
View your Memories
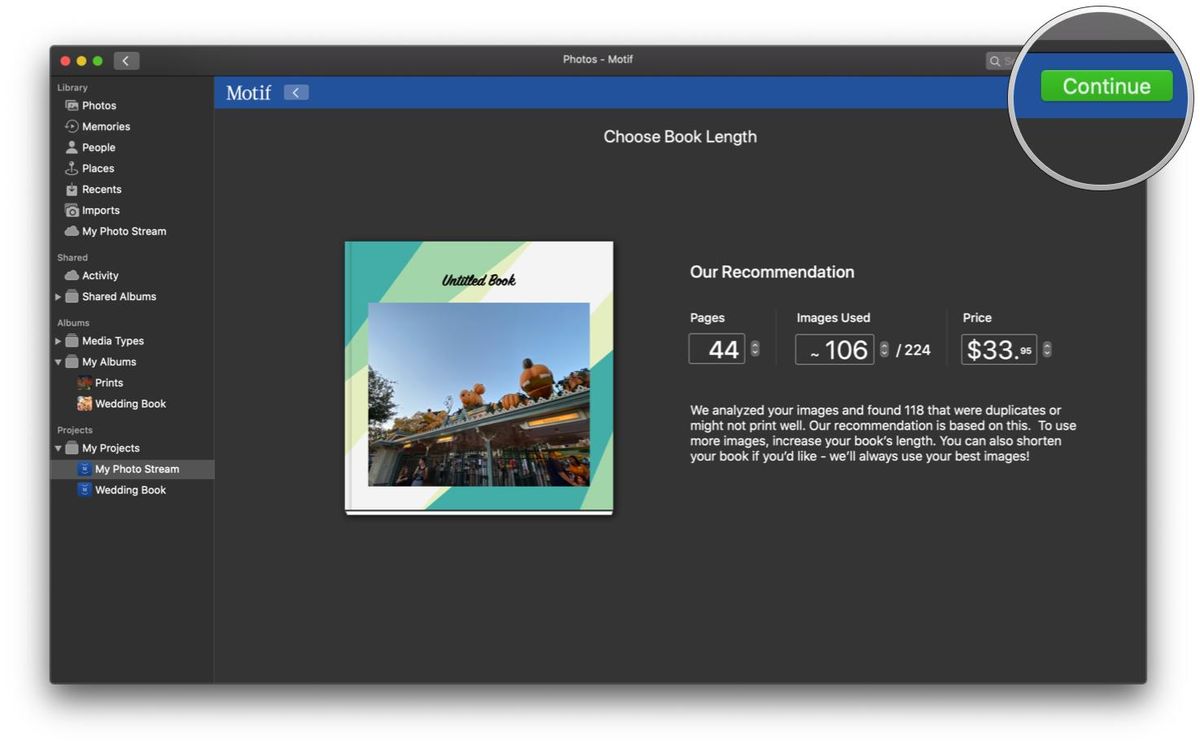pos(104,126)
